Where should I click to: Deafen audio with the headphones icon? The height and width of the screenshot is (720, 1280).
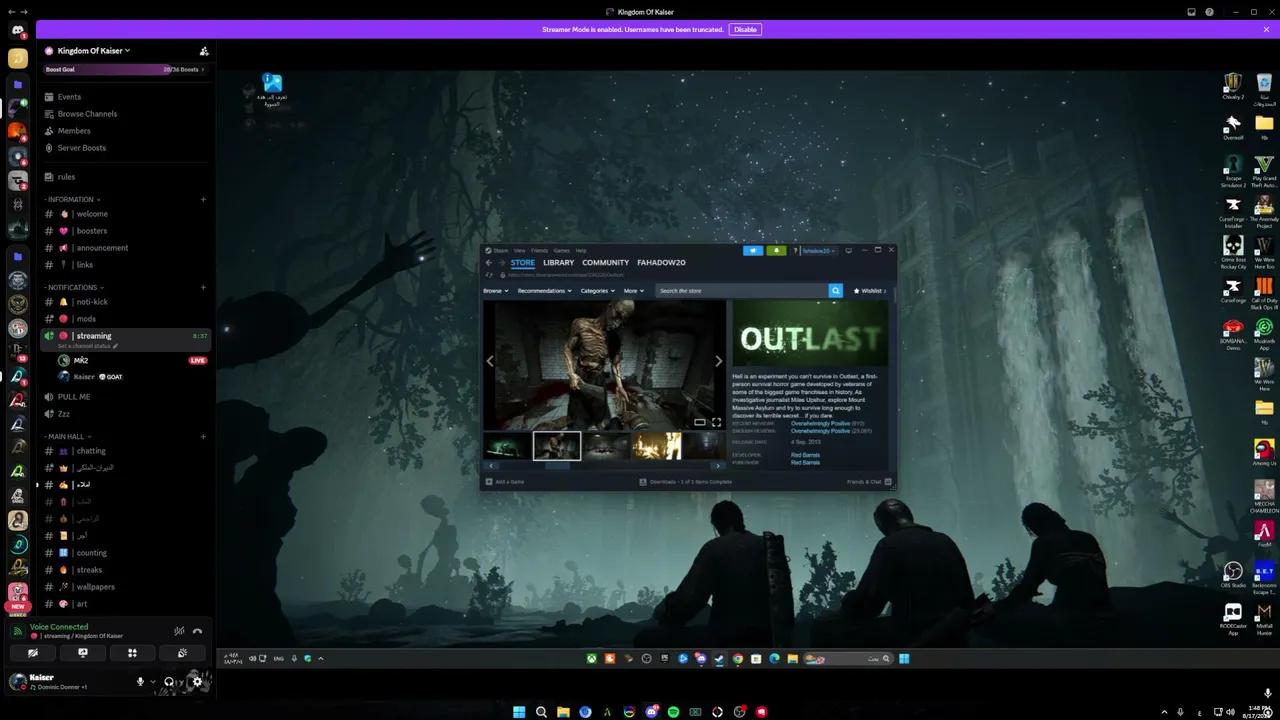(x=168, y=682)
